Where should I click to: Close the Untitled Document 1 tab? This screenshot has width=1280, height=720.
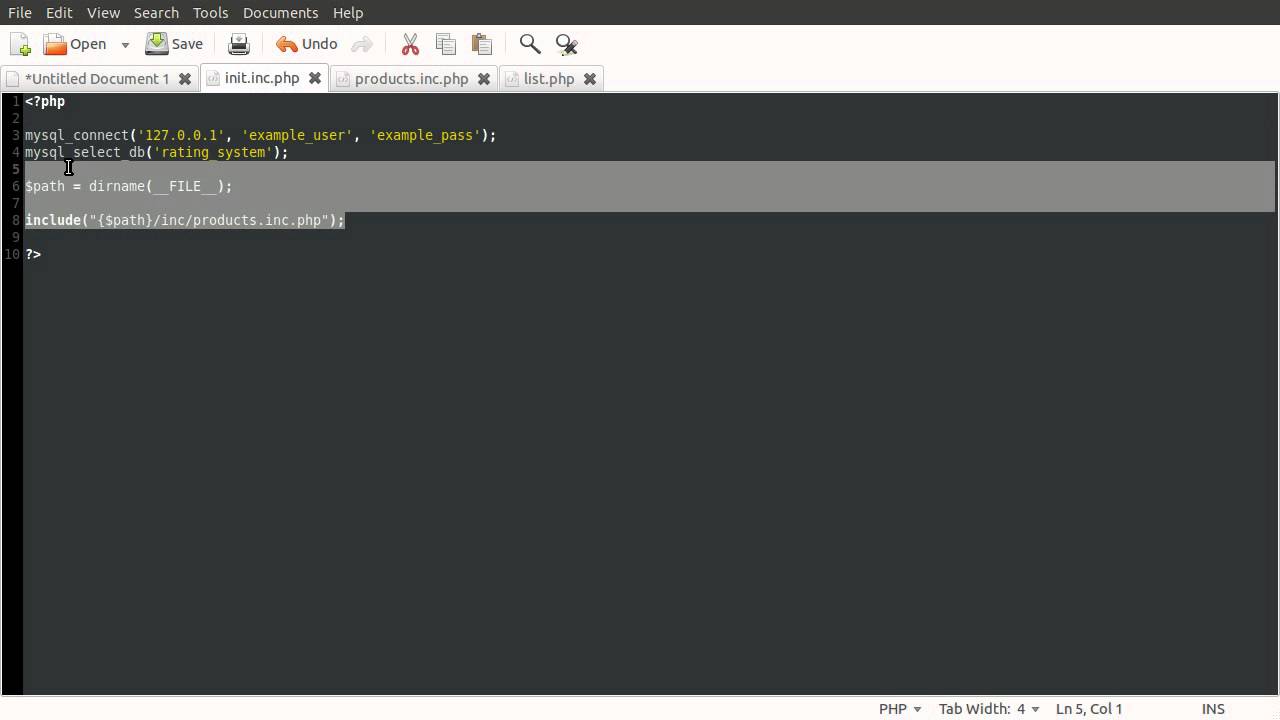point(185,79)
